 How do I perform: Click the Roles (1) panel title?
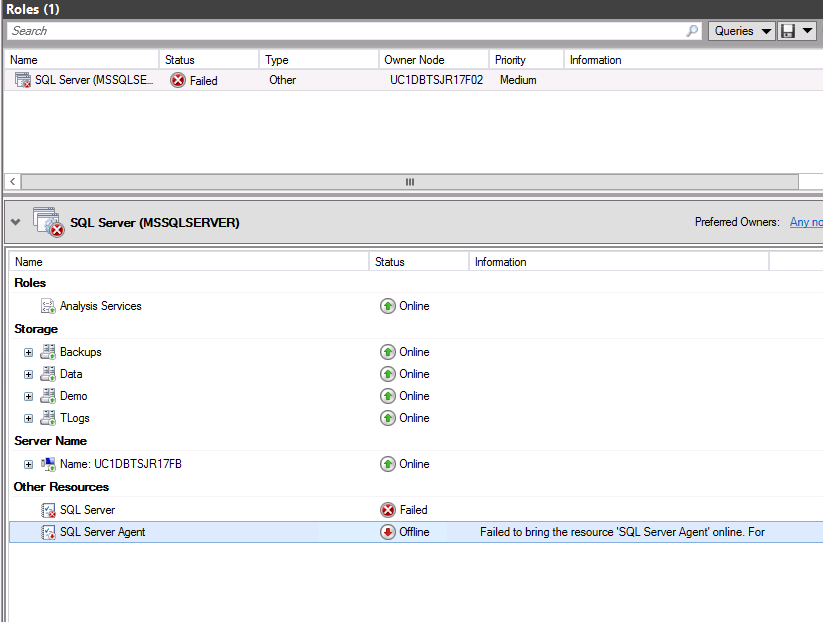33,9
